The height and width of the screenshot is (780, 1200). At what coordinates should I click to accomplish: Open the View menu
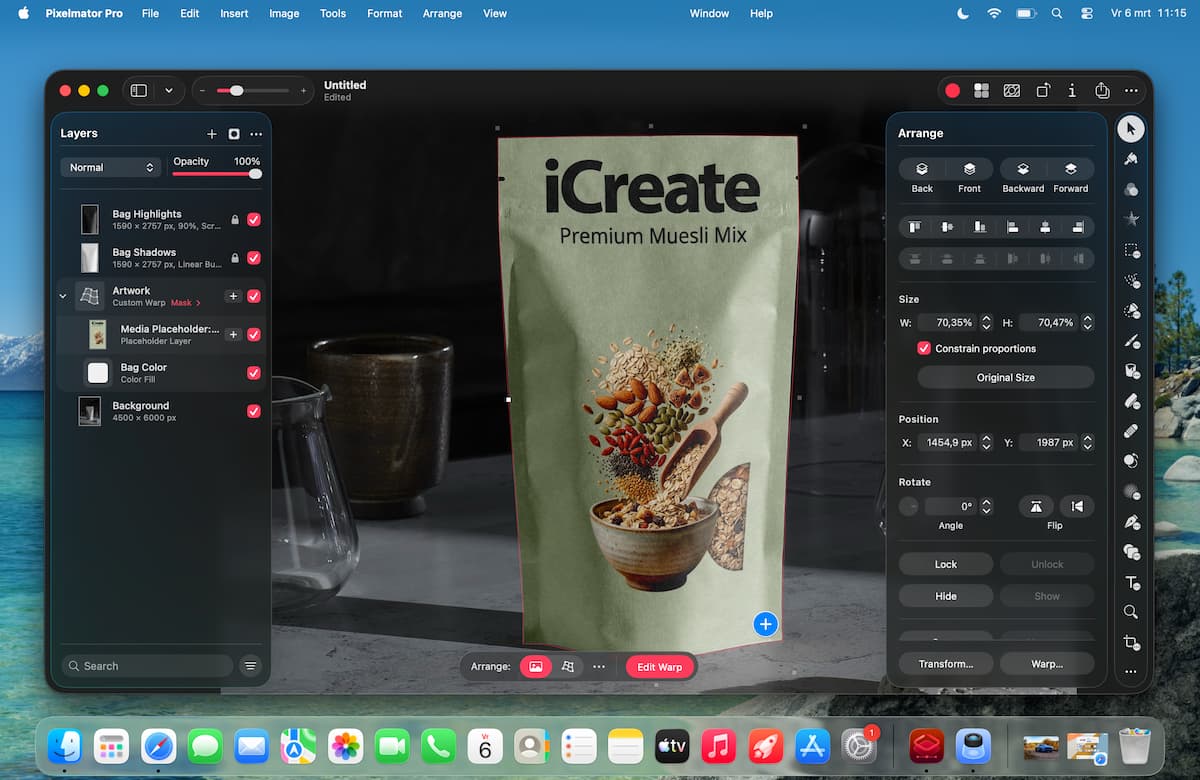coord(495,13)
